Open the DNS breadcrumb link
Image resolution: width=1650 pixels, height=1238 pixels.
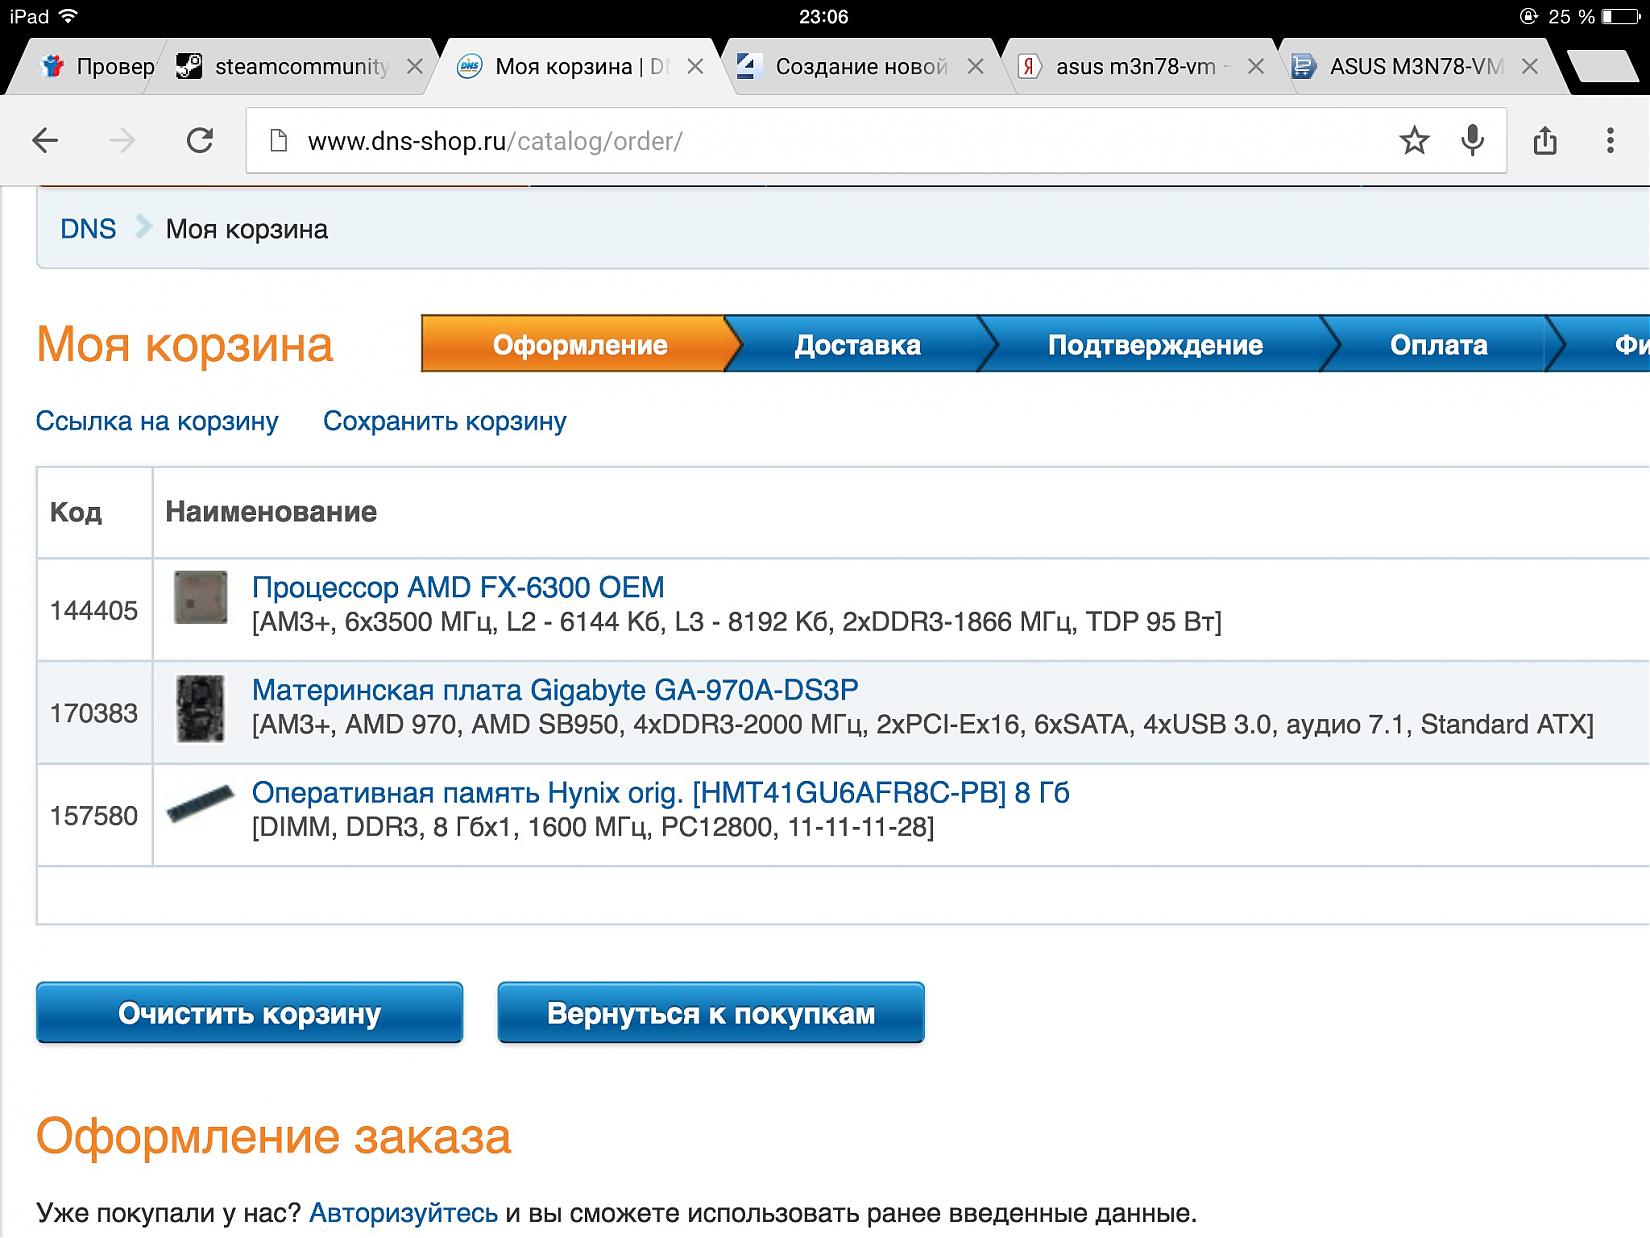[x=88, y=229]
